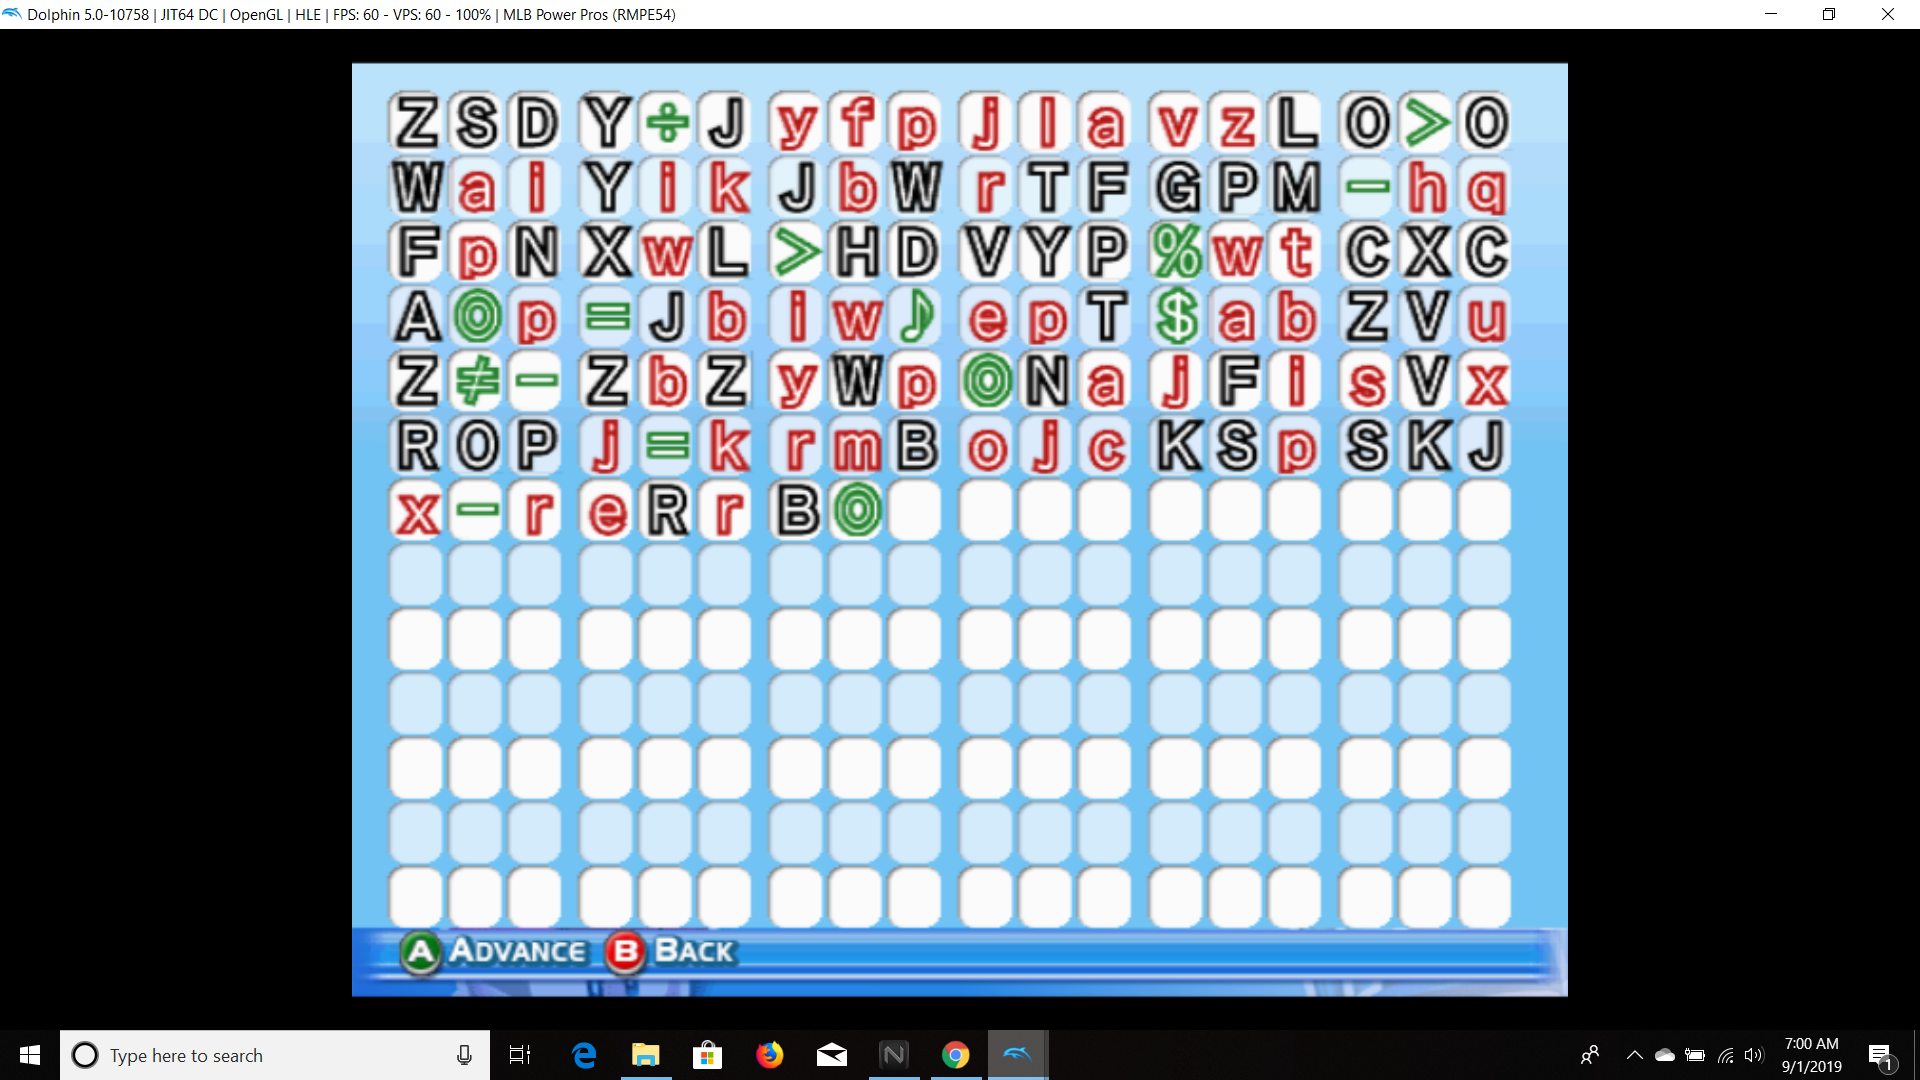
Task: Expand the hidden system tray icons chevron
Action: click(x=1635, y=1055)
